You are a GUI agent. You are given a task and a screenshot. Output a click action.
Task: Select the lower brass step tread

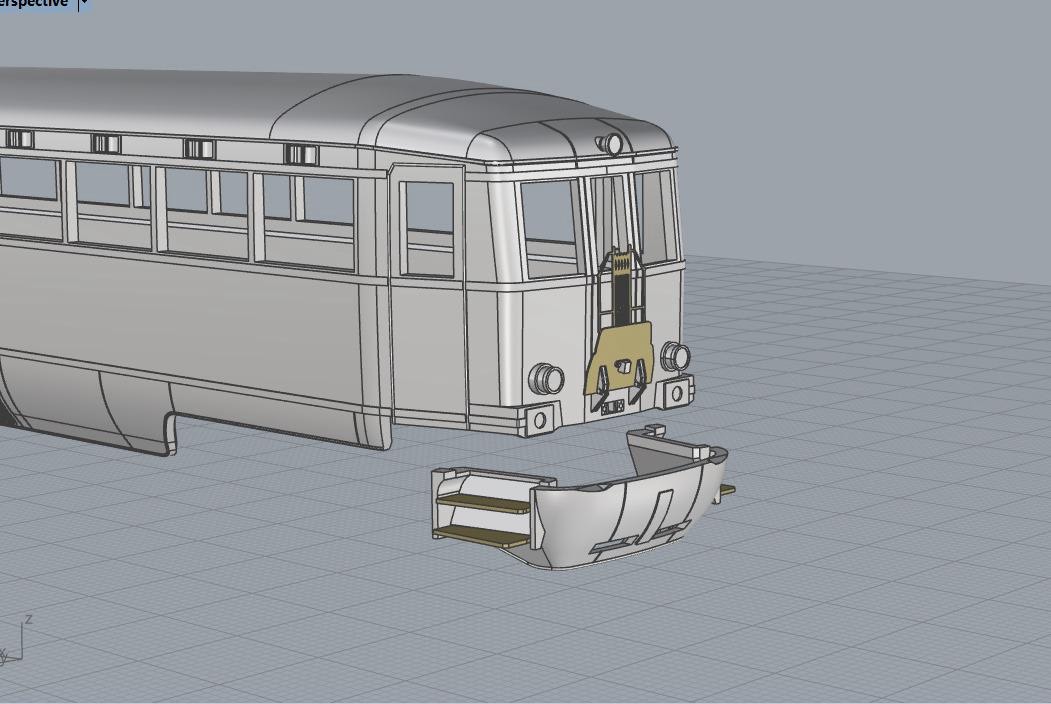[482, 536]
